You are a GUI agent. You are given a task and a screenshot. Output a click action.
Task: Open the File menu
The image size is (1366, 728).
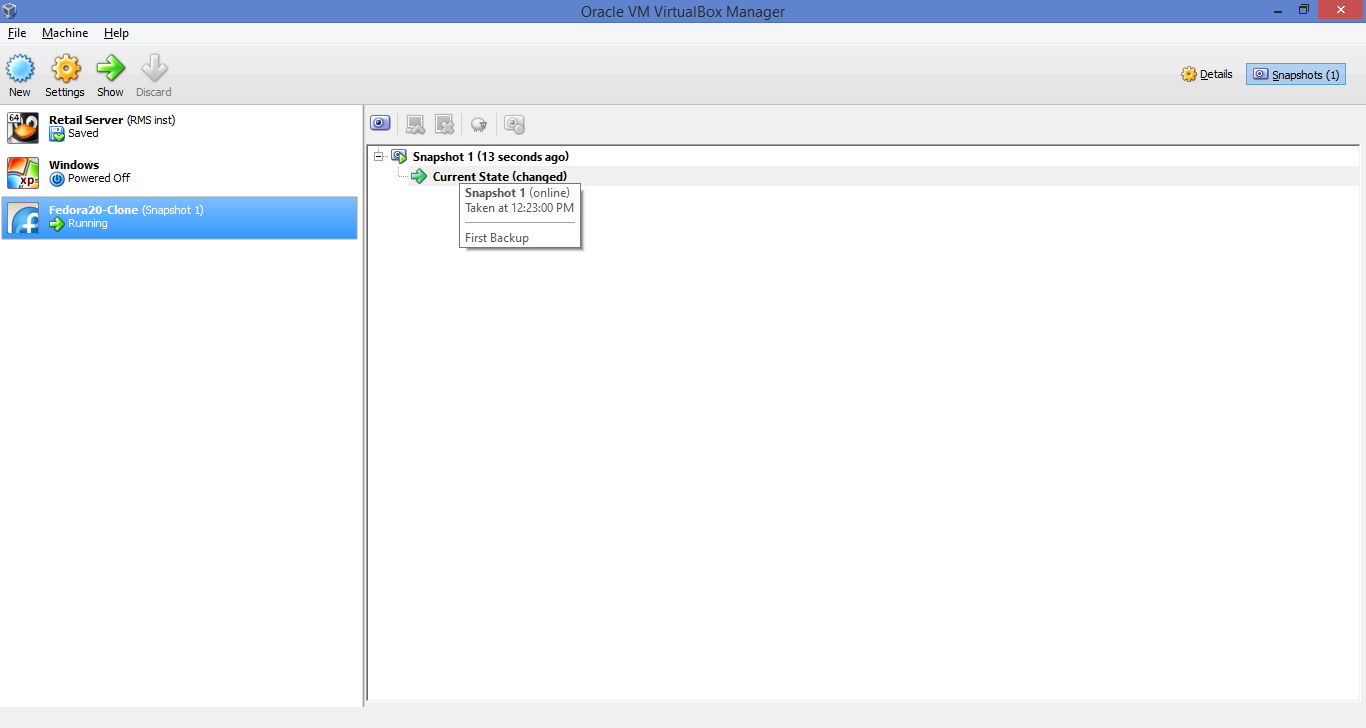tap(17, 33)
